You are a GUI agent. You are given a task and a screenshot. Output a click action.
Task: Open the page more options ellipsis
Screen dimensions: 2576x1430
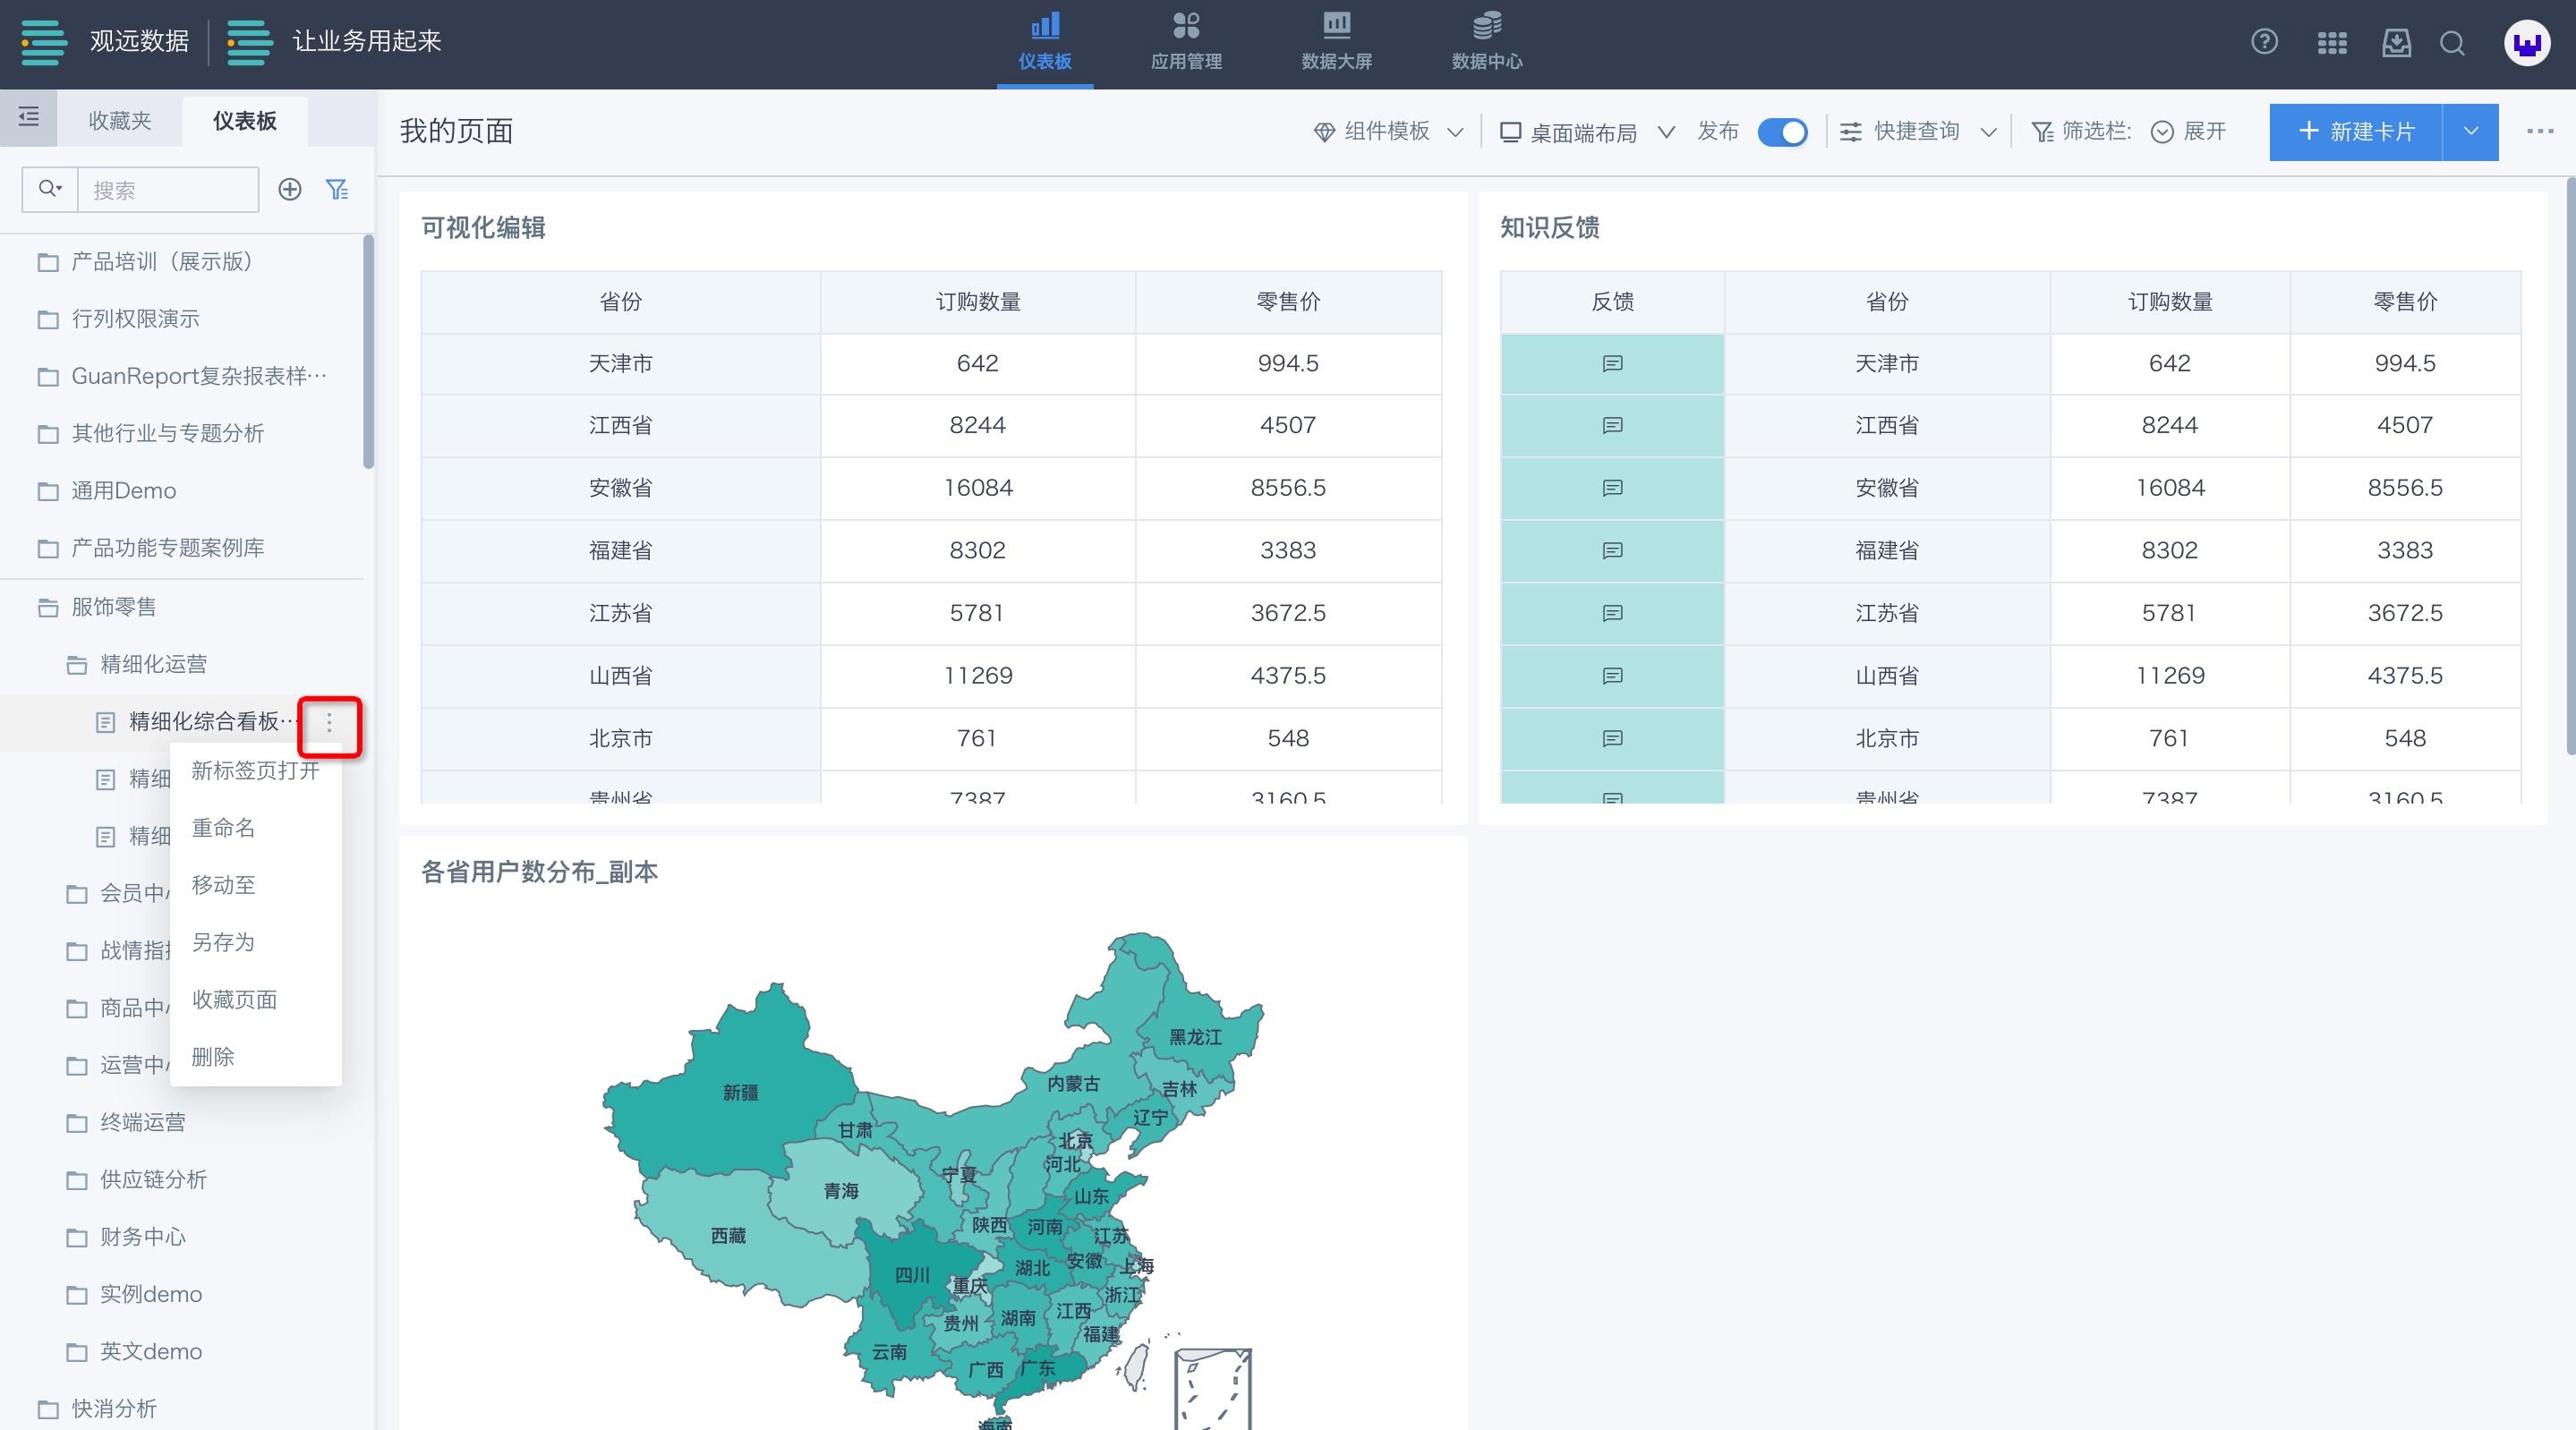[2540, 131]
